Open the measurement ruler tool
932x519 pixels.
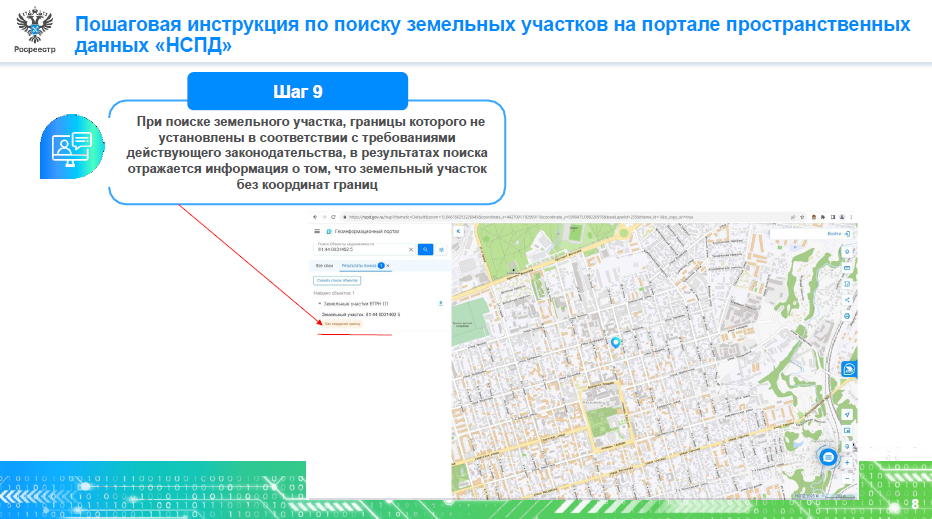tap(847, 268)
